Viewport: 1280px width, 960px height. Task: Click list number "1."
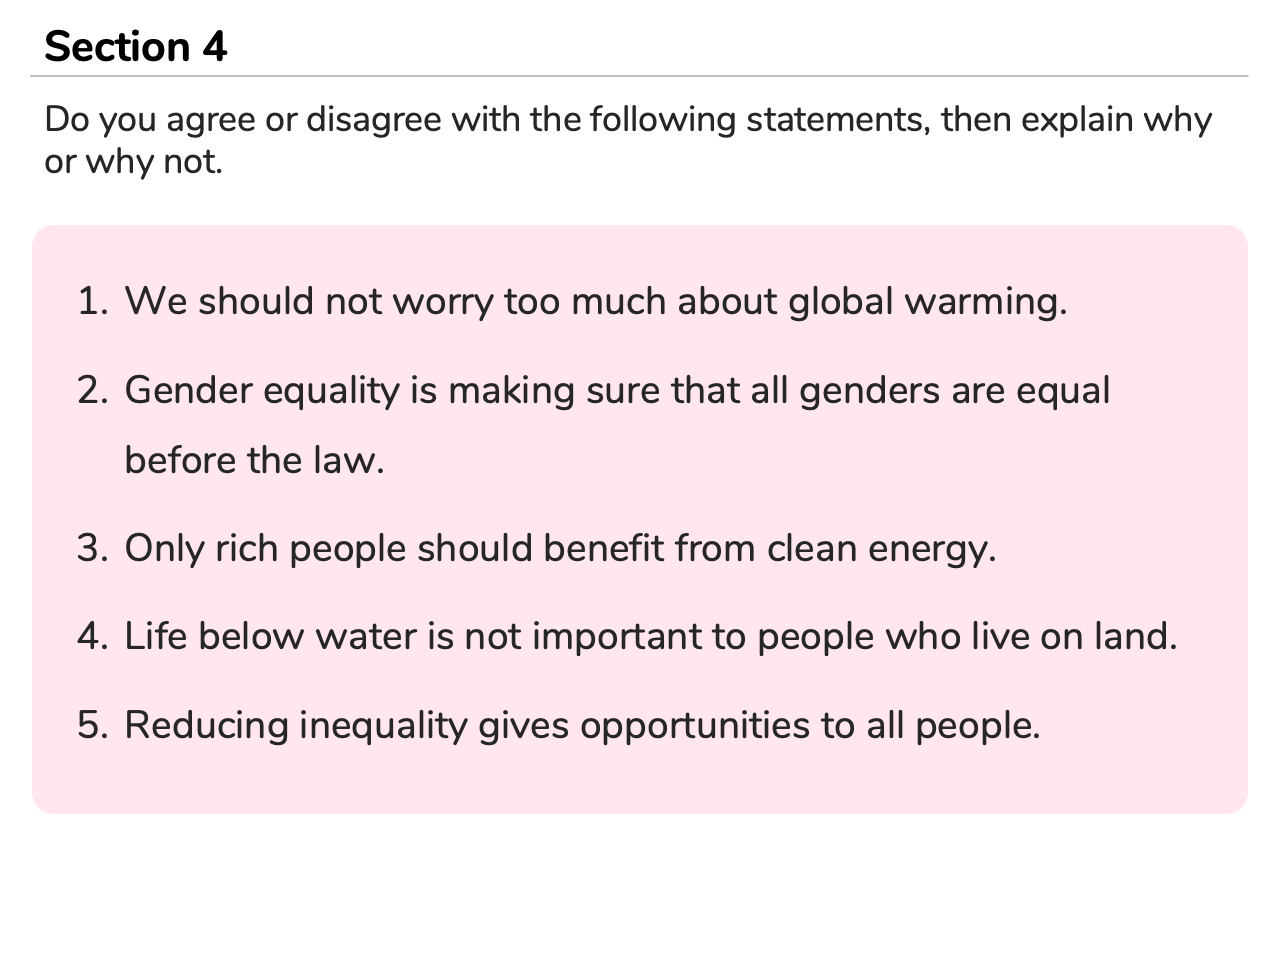point(93,301)
